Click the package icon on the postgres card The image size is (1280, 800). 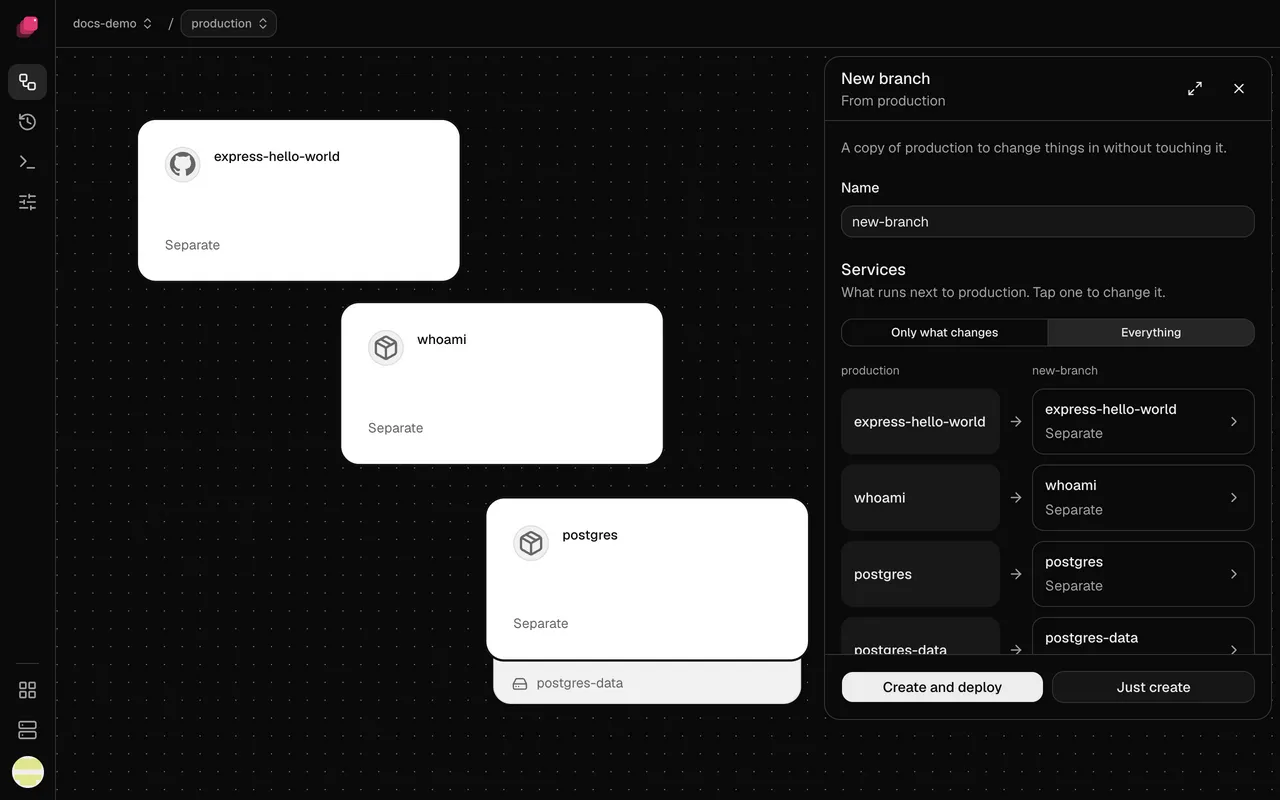click(530, 543)
